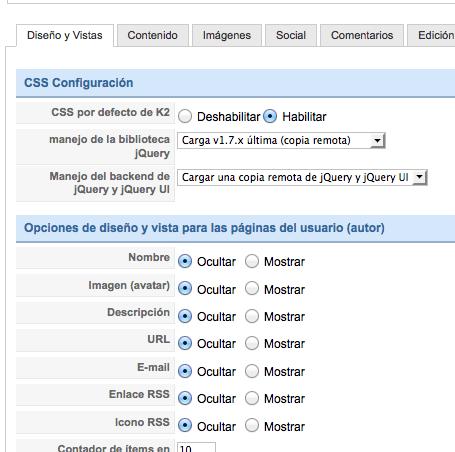
Task: Show the Enlace RSS option
Action: [252, 398]
